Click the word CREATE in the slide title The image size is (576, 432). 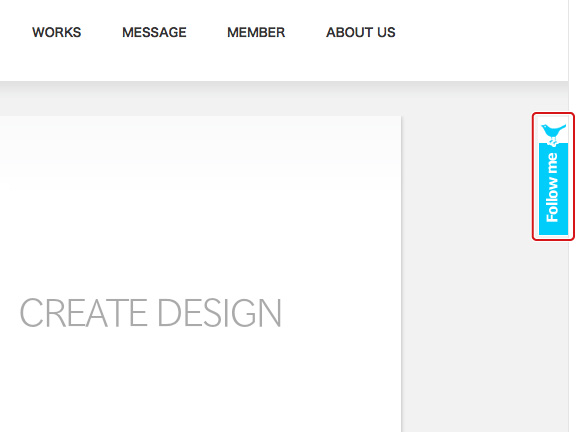(x=83, y=313)
